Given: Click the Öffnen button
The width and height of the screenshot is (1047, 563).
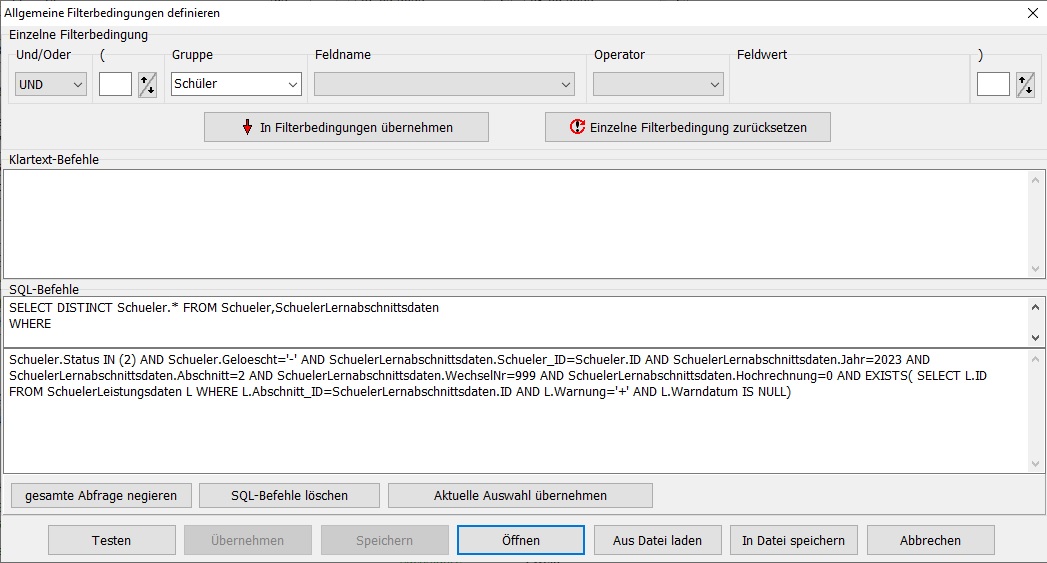Looking at the screenshot, I should click(x=521, y=540).
